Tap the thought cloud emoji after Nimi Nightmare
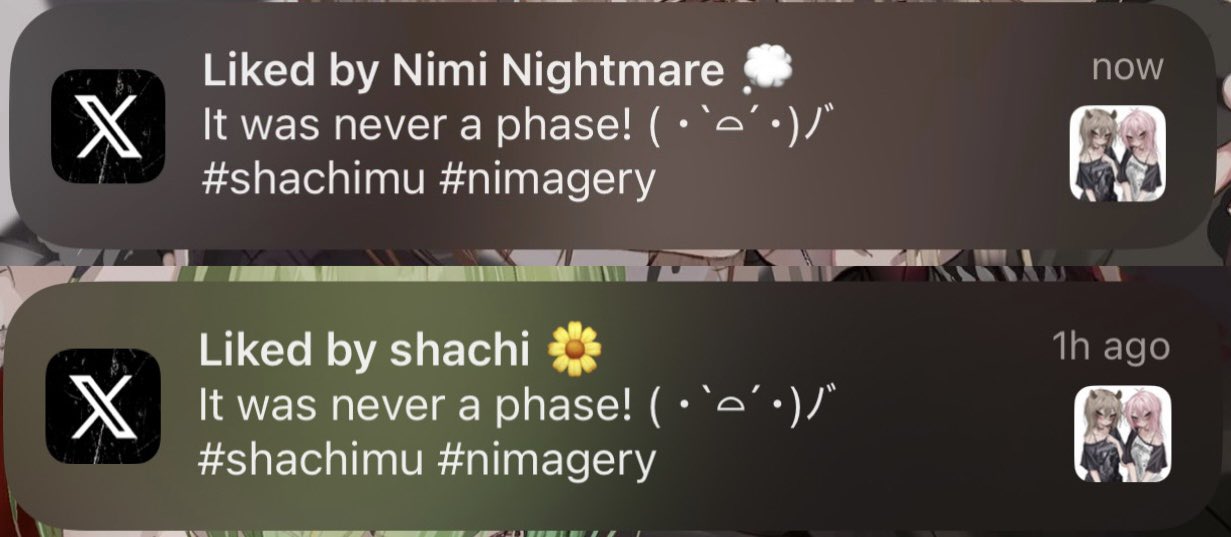1231x537 pixels. click(x=768, y=70)
